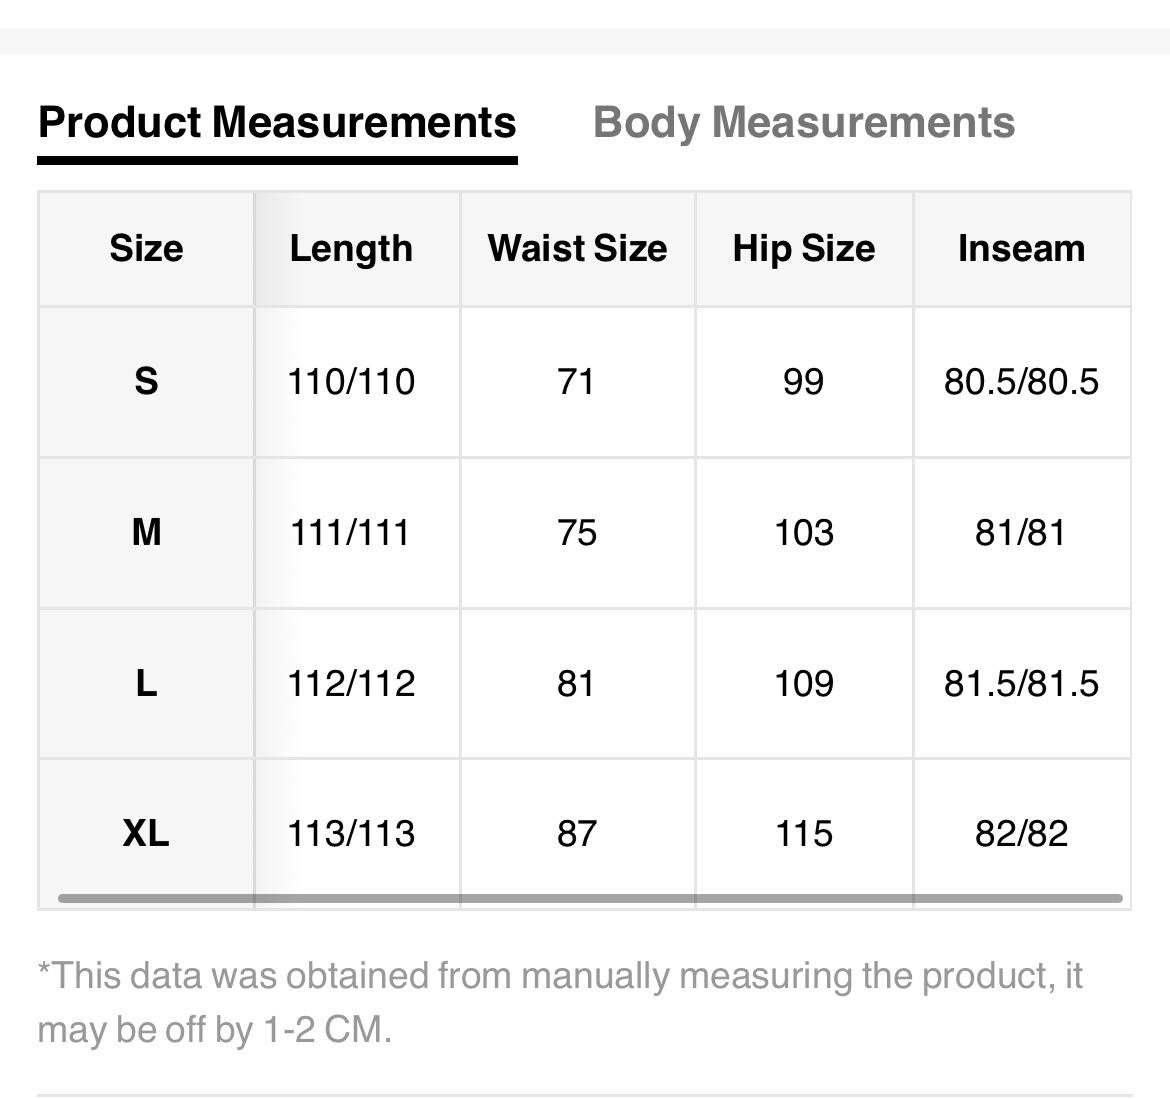Image resolution: width=1170 pixels, height=1099 pixels.
Task: Click the hip value 115 cell
Action: pos(803,833)
